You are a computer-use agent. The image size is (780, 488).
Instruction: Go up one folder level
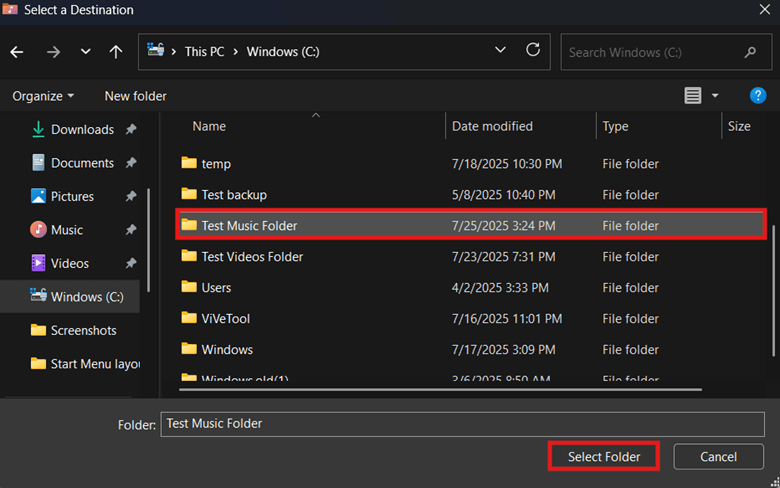pyautogui.click(x=116, y=52)
